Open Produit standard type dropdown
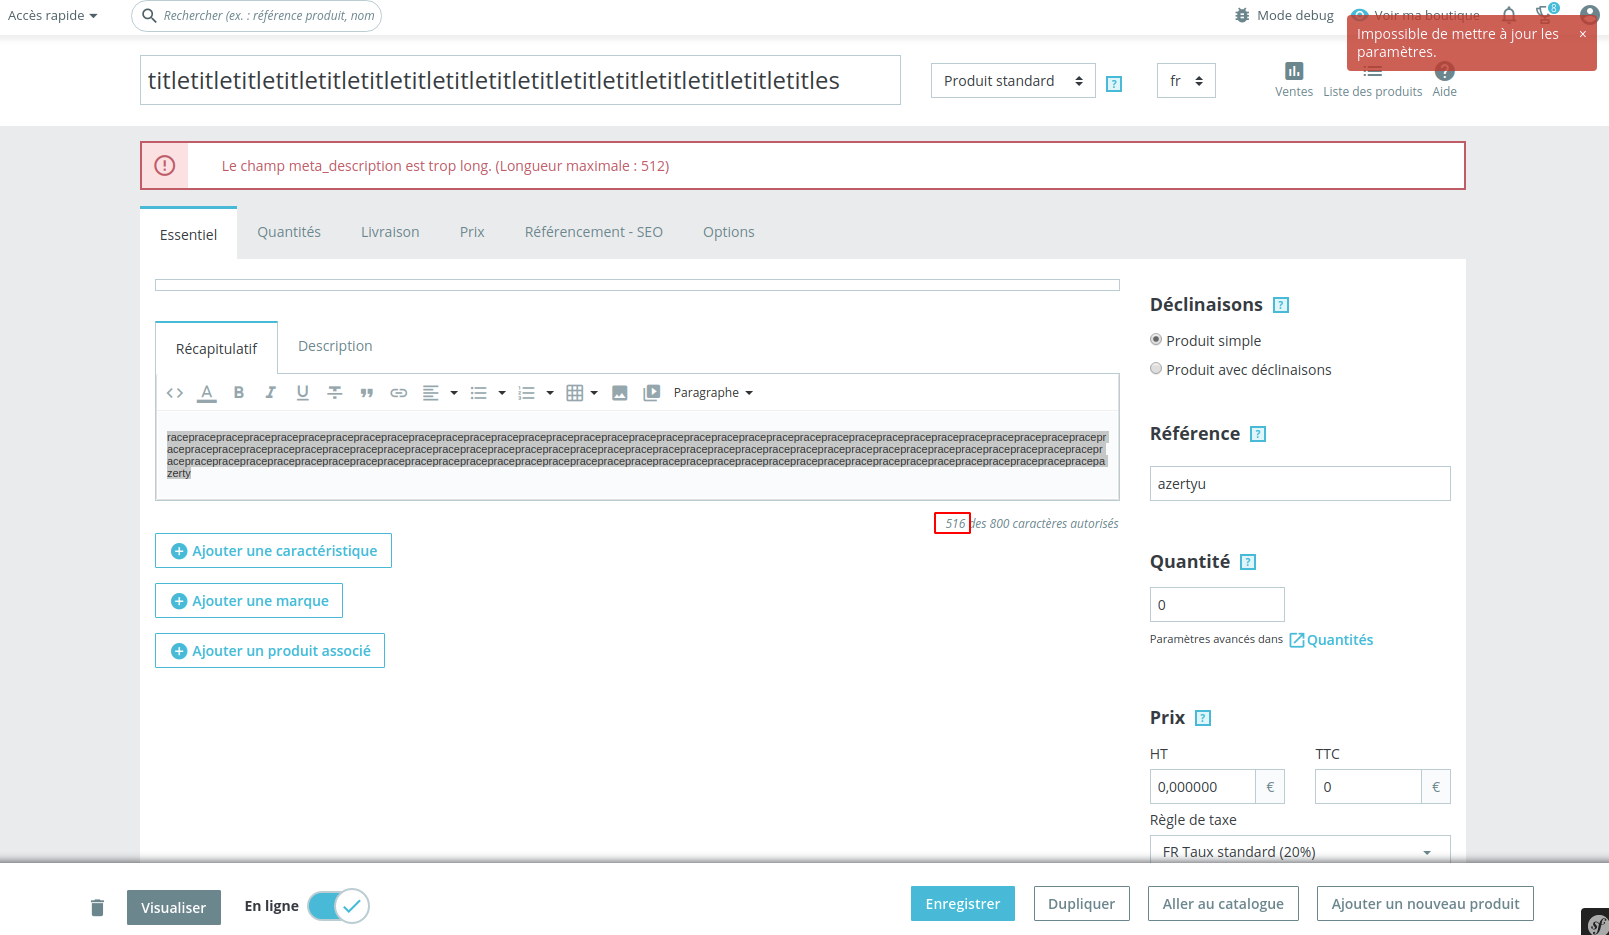Screen dimensions: 1609x935 pyautogui.click(x=1013, y=81)
